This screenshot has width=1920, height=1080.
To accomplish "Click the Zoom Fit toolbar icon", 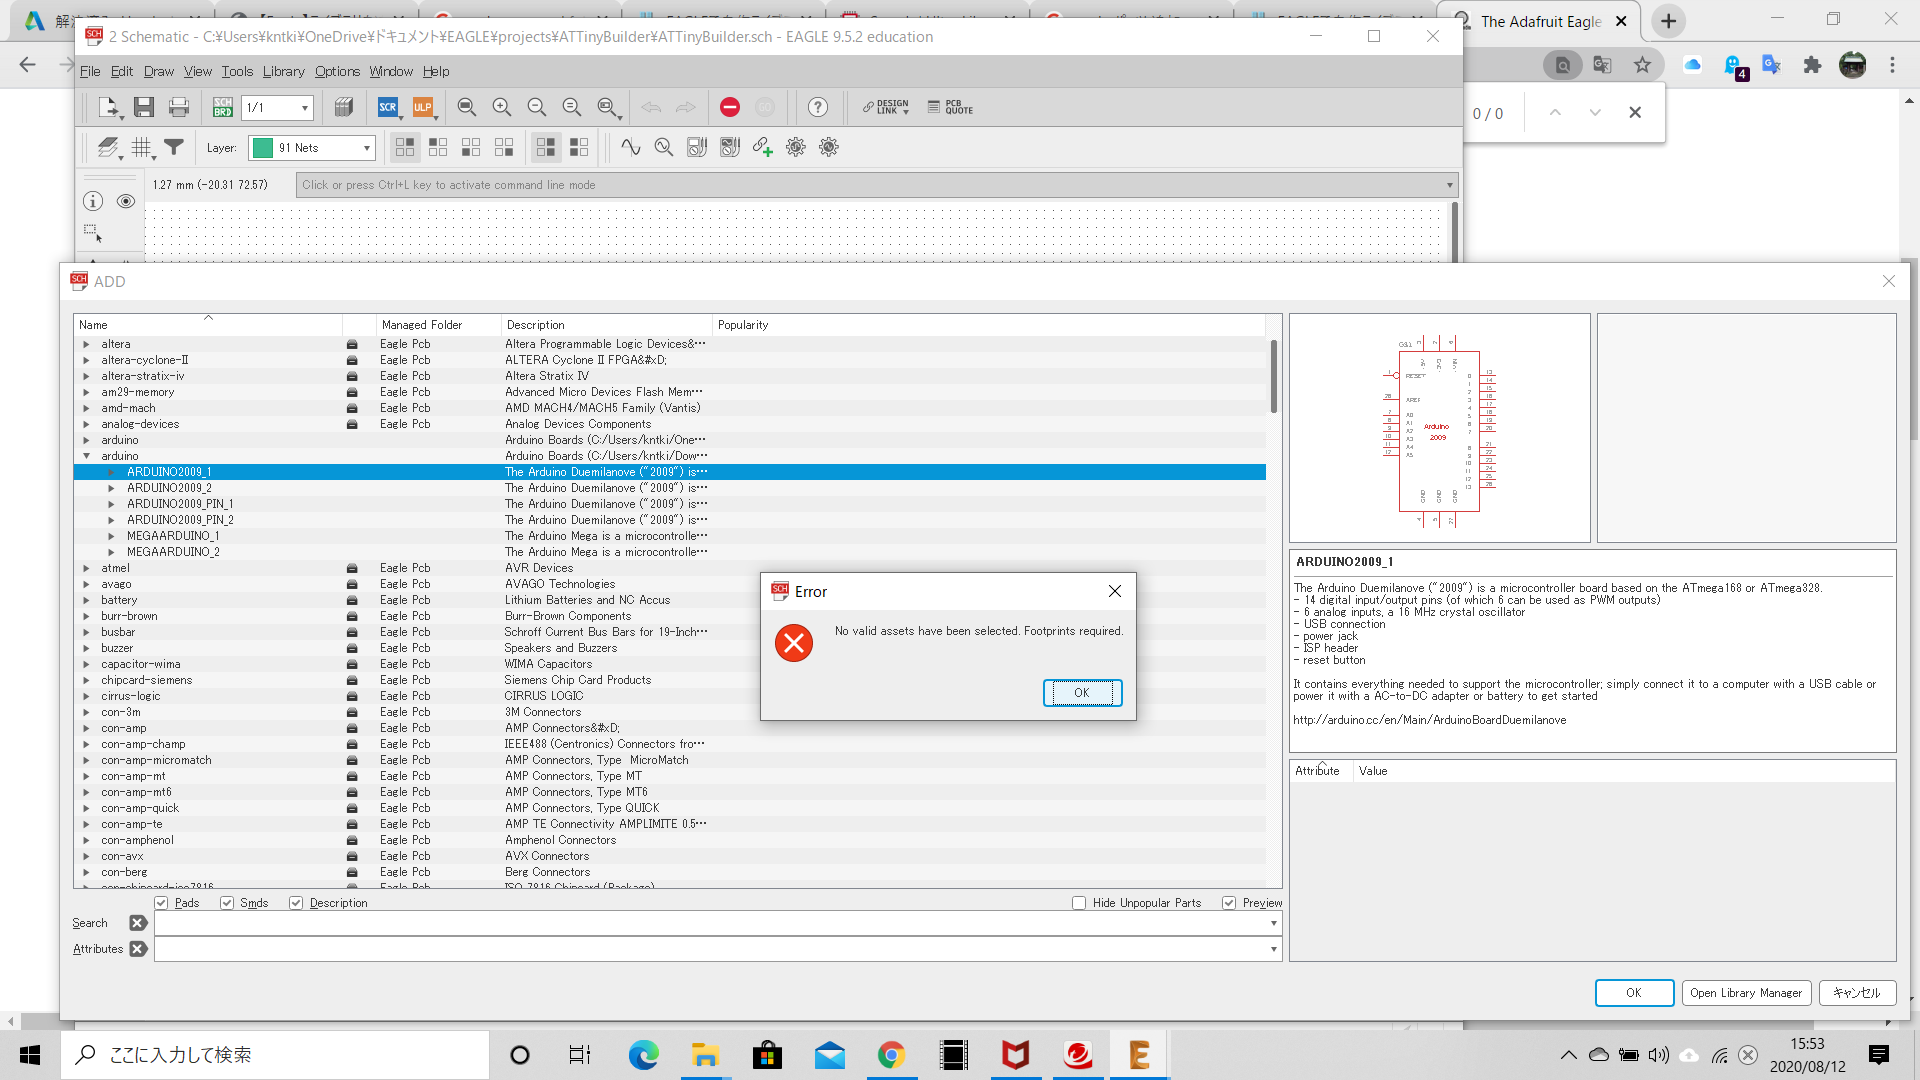I will [466, 107].
